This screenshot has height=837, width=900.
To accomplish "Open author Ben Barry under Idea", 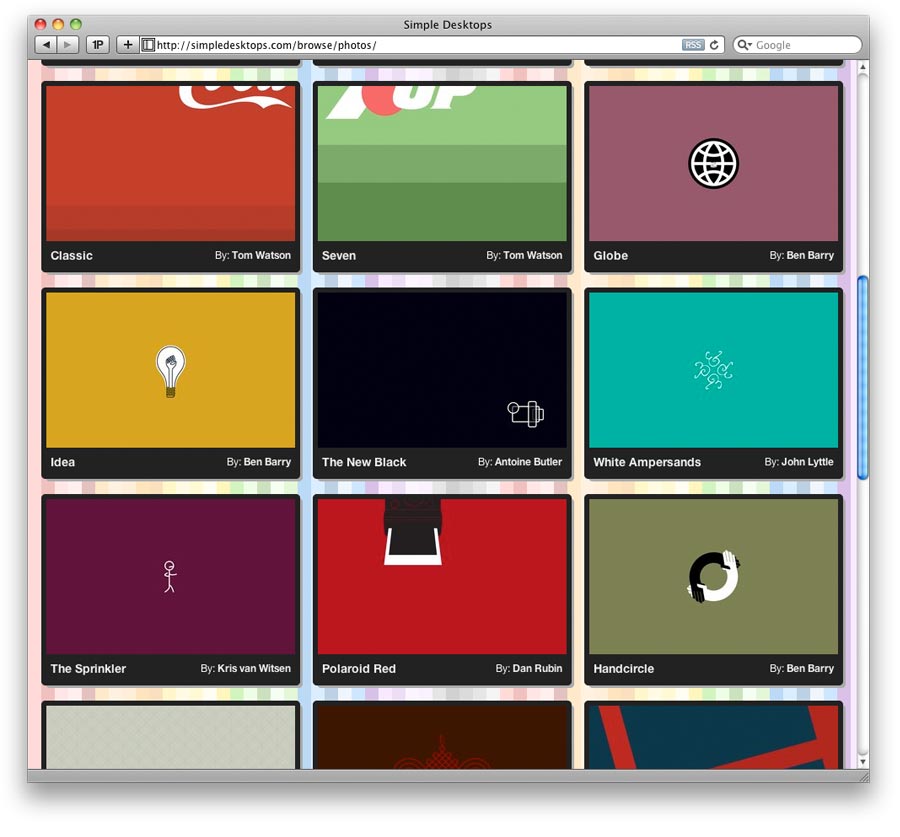I will [x=267, y=462].
